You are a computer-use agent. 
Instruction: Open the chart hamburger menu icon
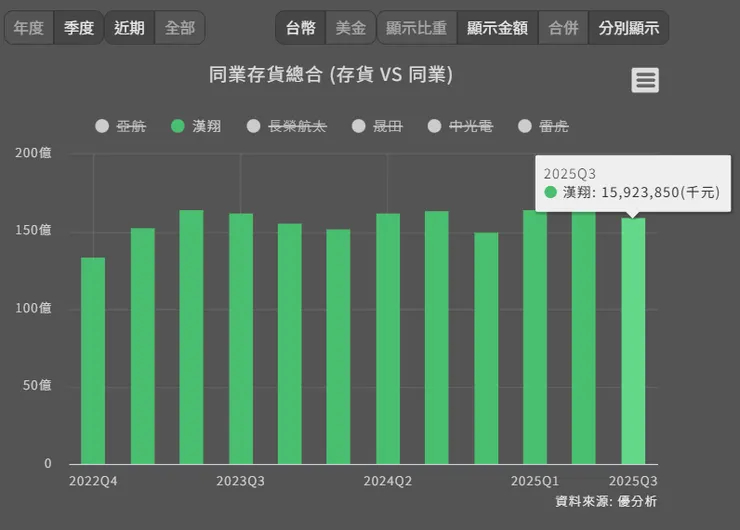(645, 80)
